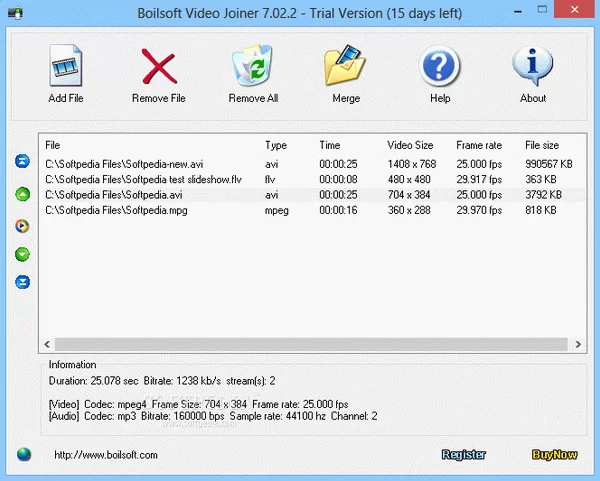The width and height of the screenshot is (600, 481).
Task: Click the Frame rate column header
Action: [x=479, y=145]
